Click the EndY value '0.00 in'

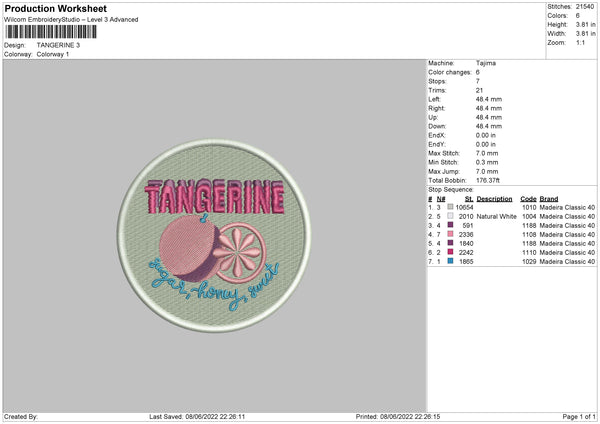[486, 144]
